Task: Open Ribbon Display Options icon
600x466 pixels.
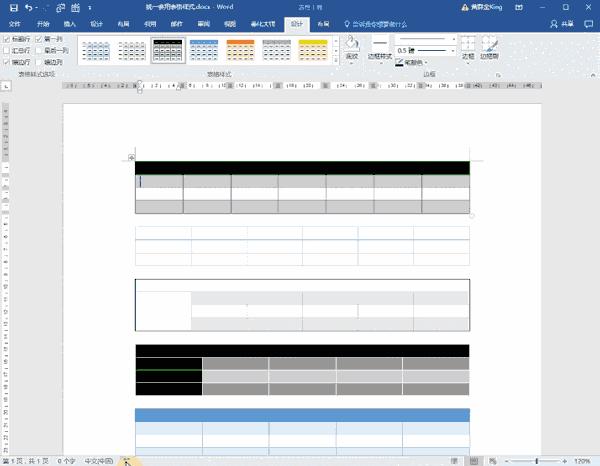Action: (519, 7)
